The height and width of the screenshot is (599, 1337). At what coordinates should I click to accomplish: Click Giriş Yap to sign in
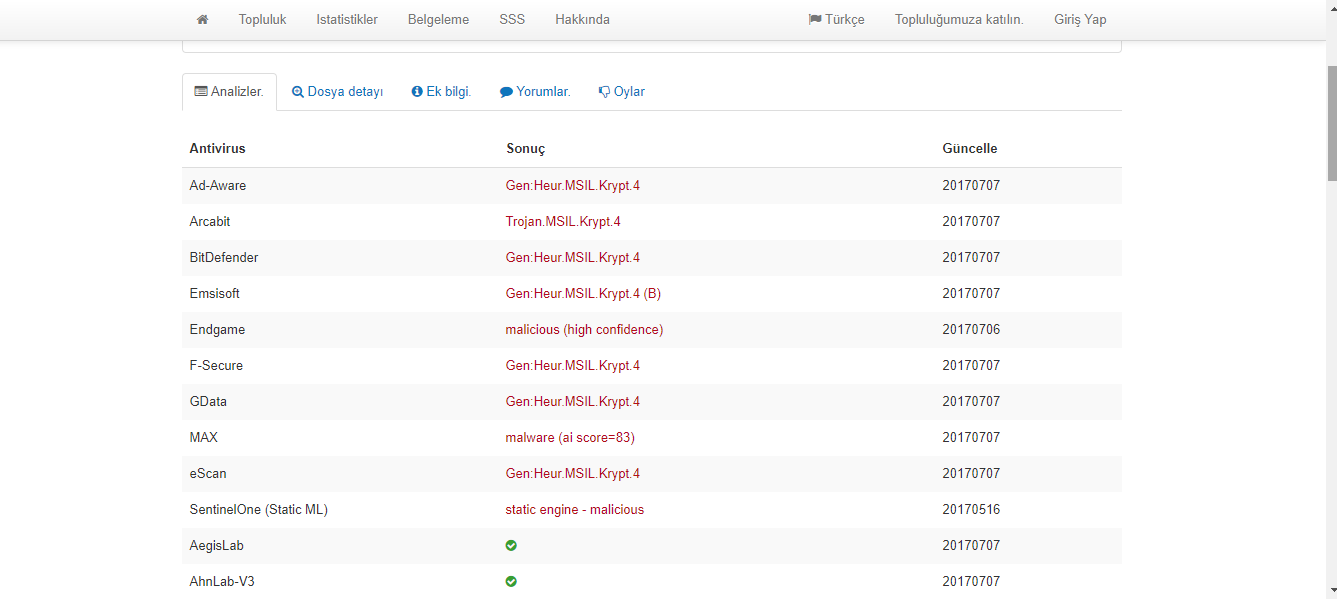click(x=1080, y=20)
